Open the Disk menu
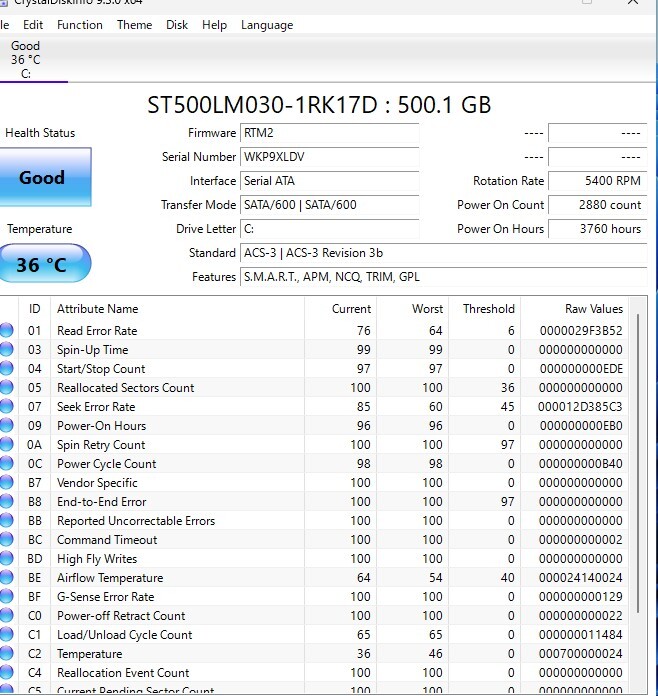The width and height of the screenshot is (658, 696). pos(177,25)
